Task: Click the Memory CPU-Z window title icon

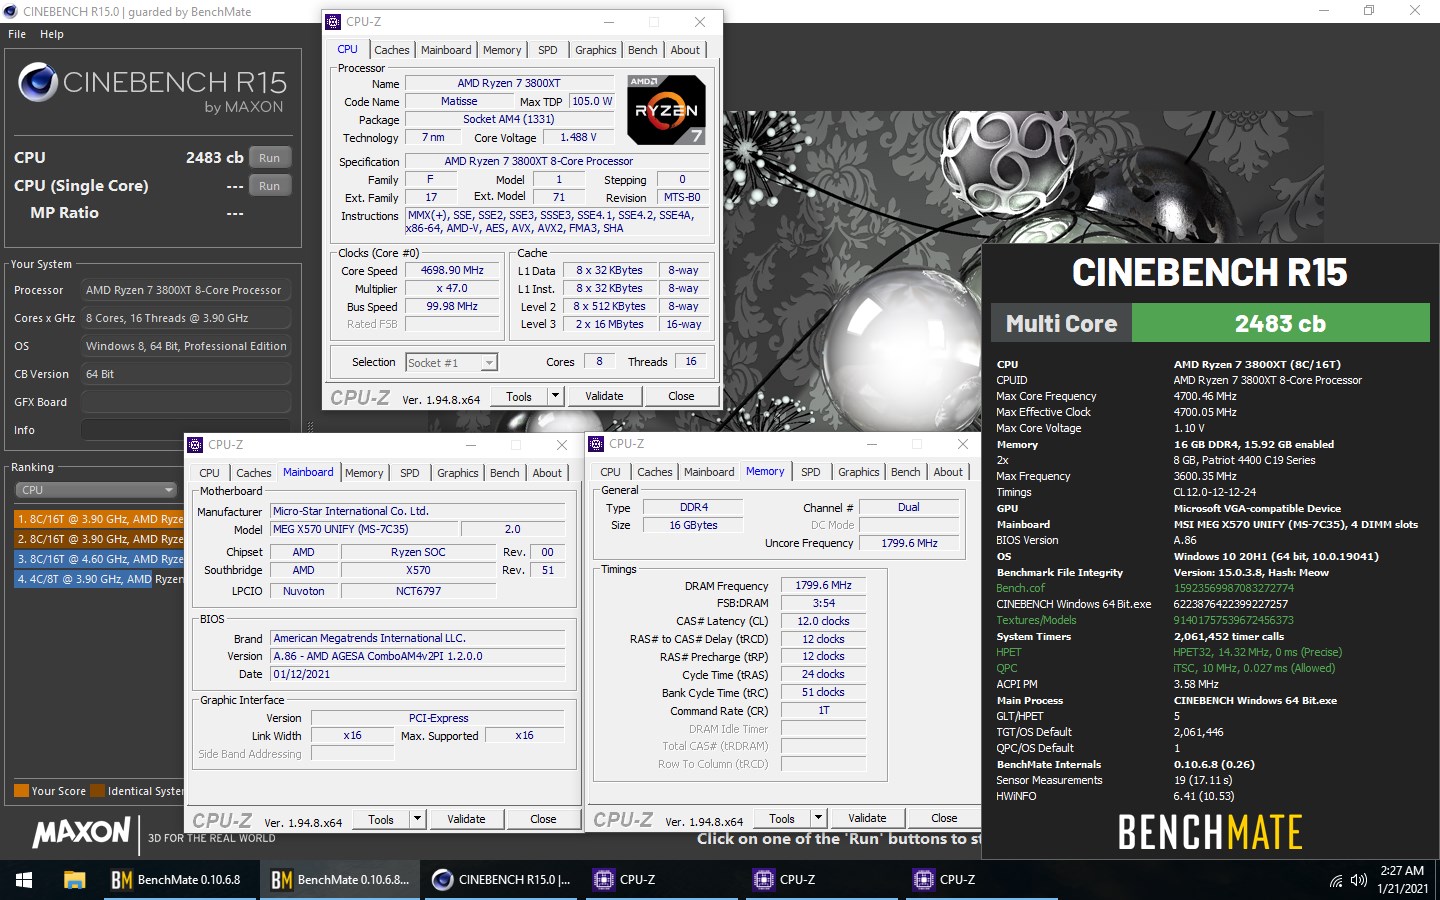Action: (x=597, y=444)
